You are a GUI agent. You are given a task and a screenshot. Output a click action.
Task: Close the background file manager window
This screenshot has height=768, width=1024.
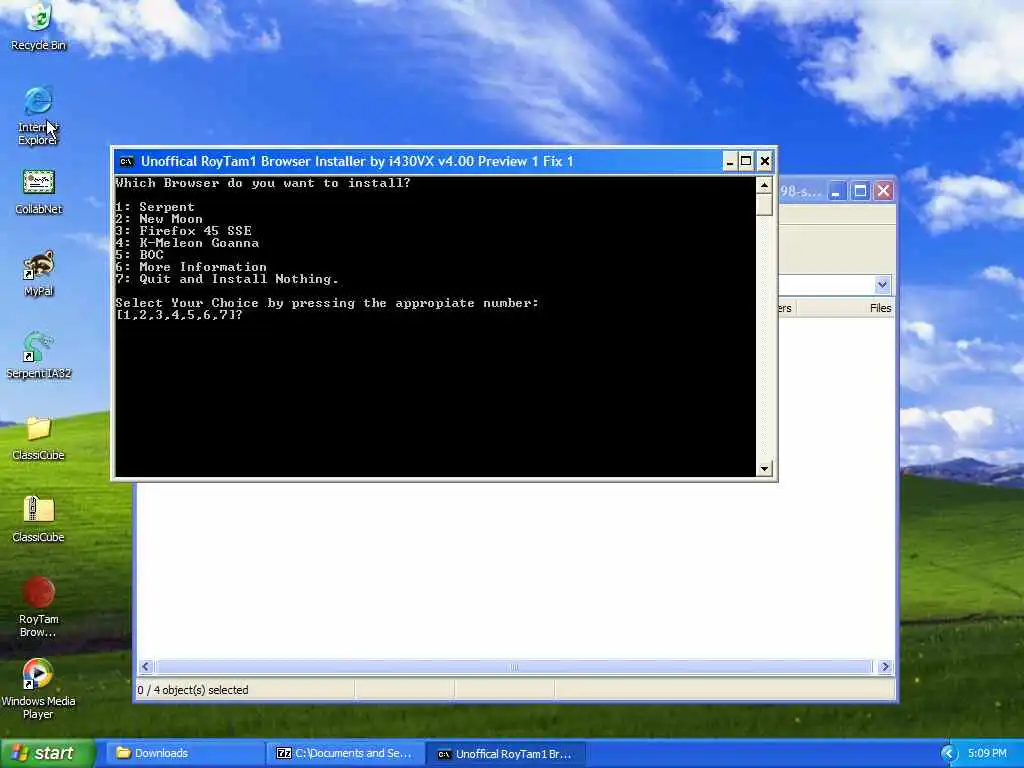pyautogui.click(x=884, y=191)
